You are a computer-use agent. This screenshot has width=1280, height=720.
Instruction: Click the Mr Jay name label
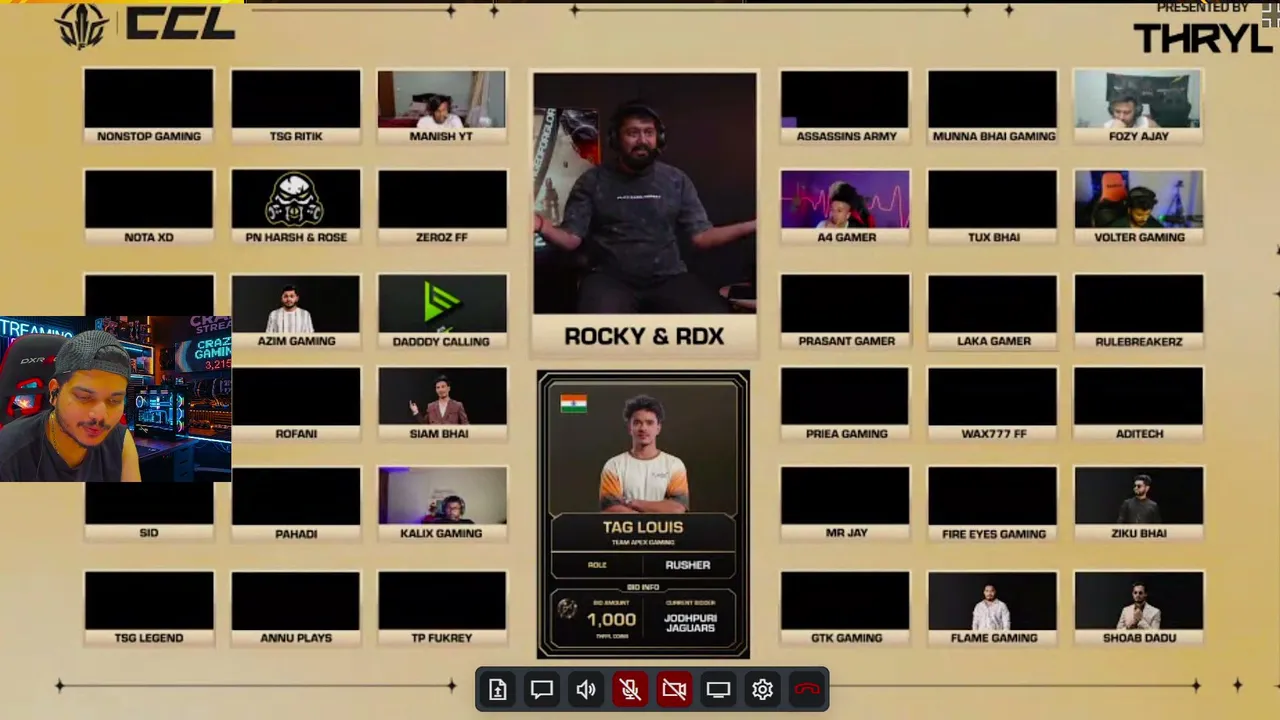tap(846, 533)
